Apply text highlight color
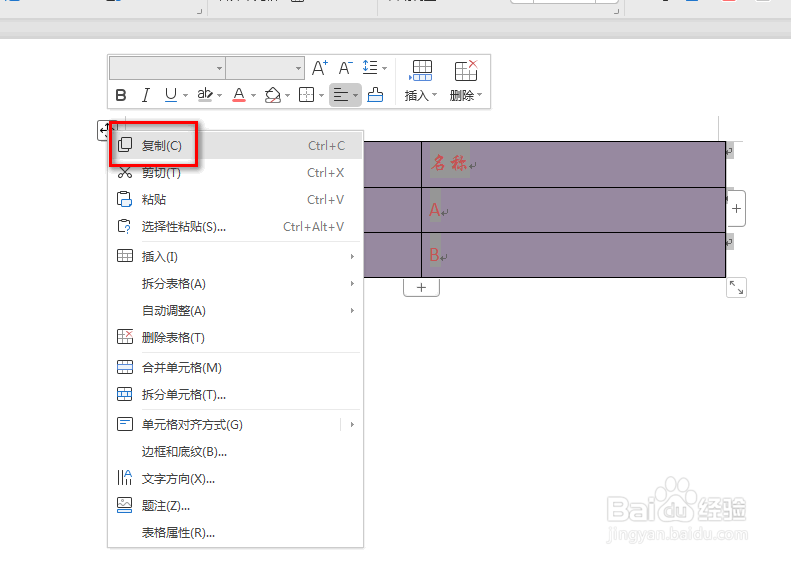The image size is (791, 561). pos(205,95)
